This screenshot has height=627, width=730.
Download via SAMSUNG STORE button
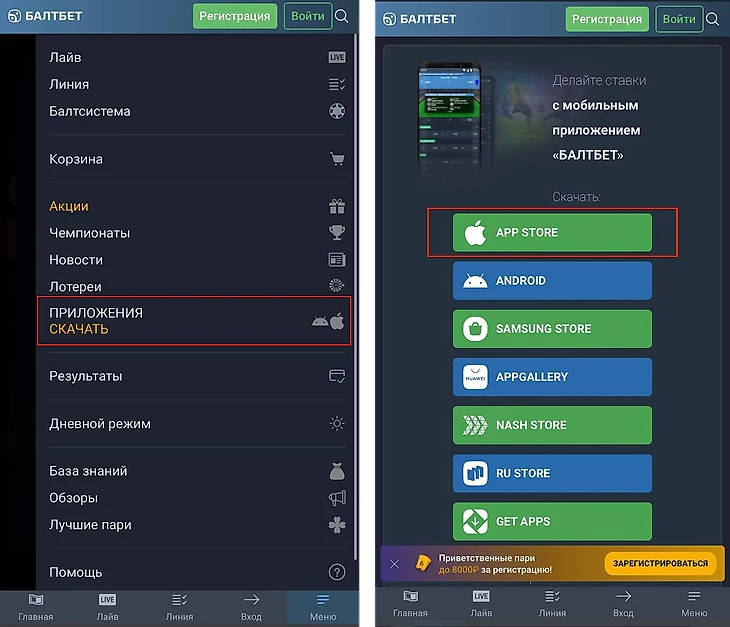pos(552,329)
